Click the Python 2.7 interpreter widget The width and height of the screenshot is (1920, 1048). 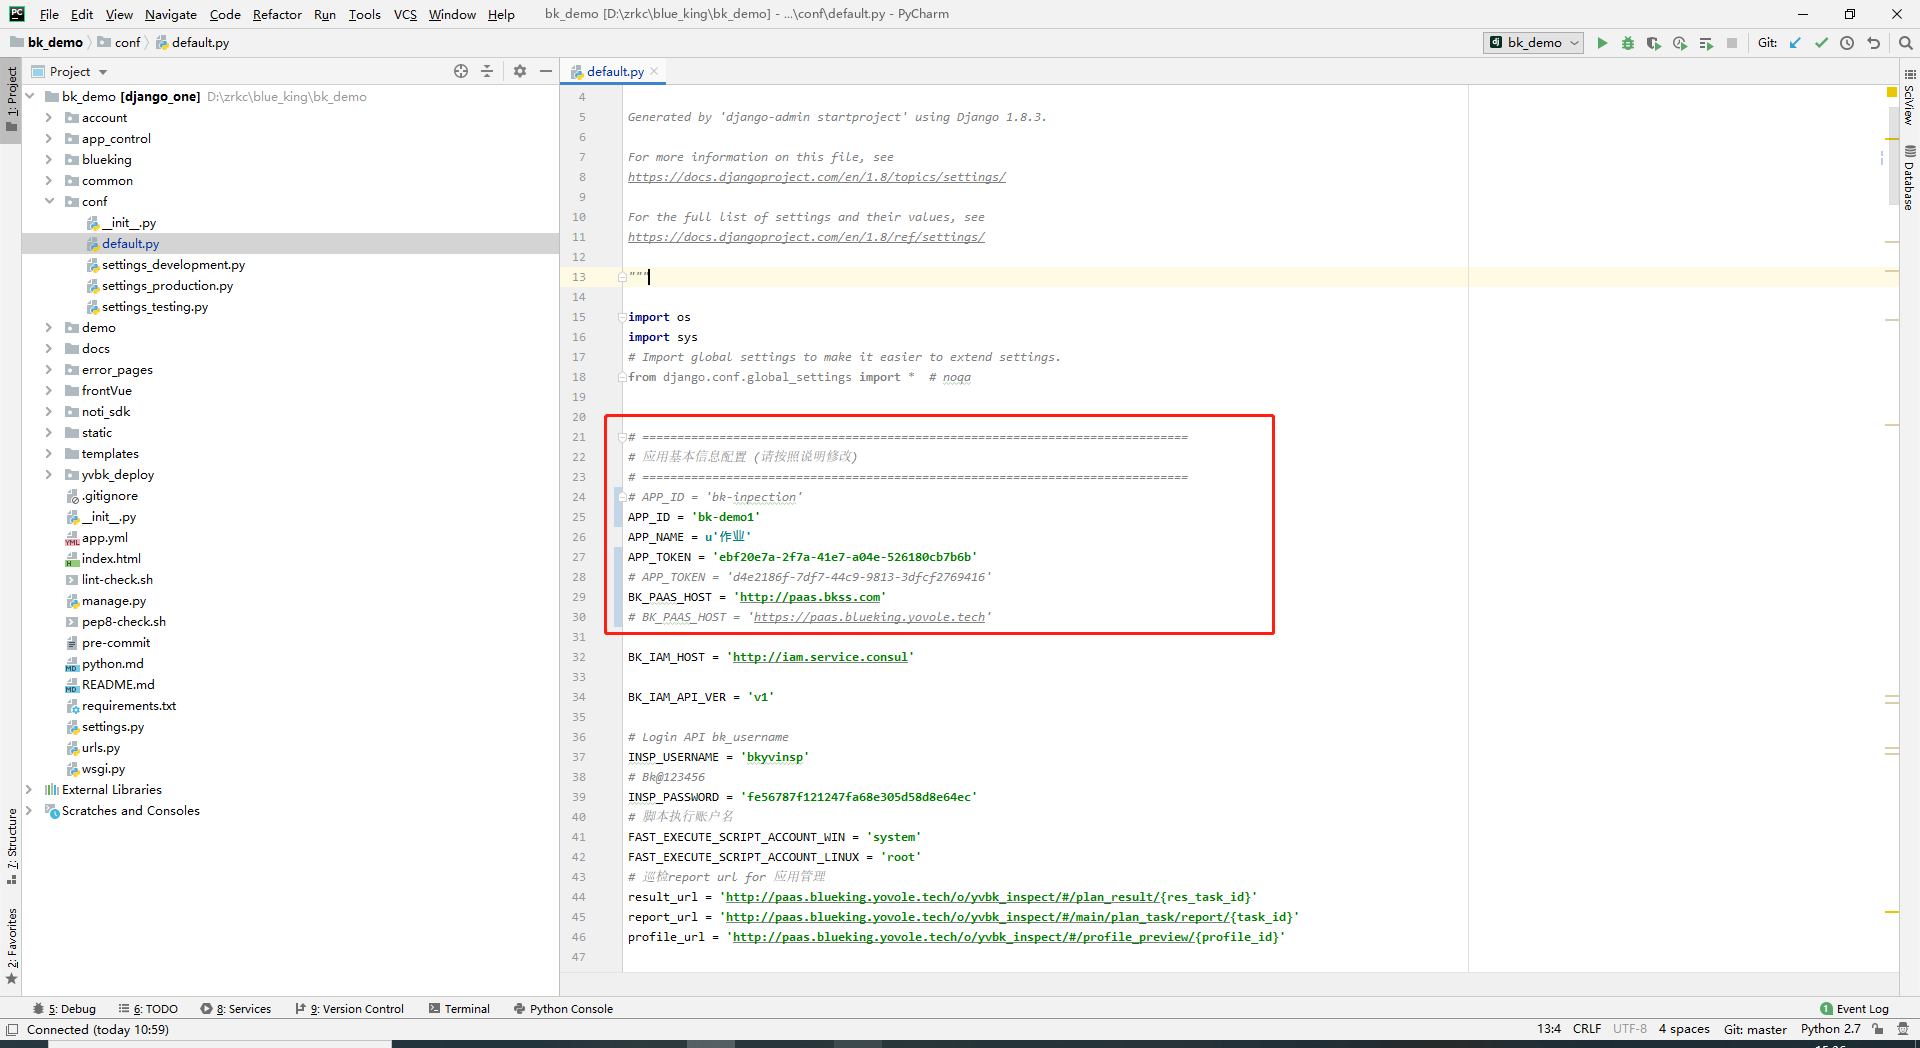coord(1830,1029)
